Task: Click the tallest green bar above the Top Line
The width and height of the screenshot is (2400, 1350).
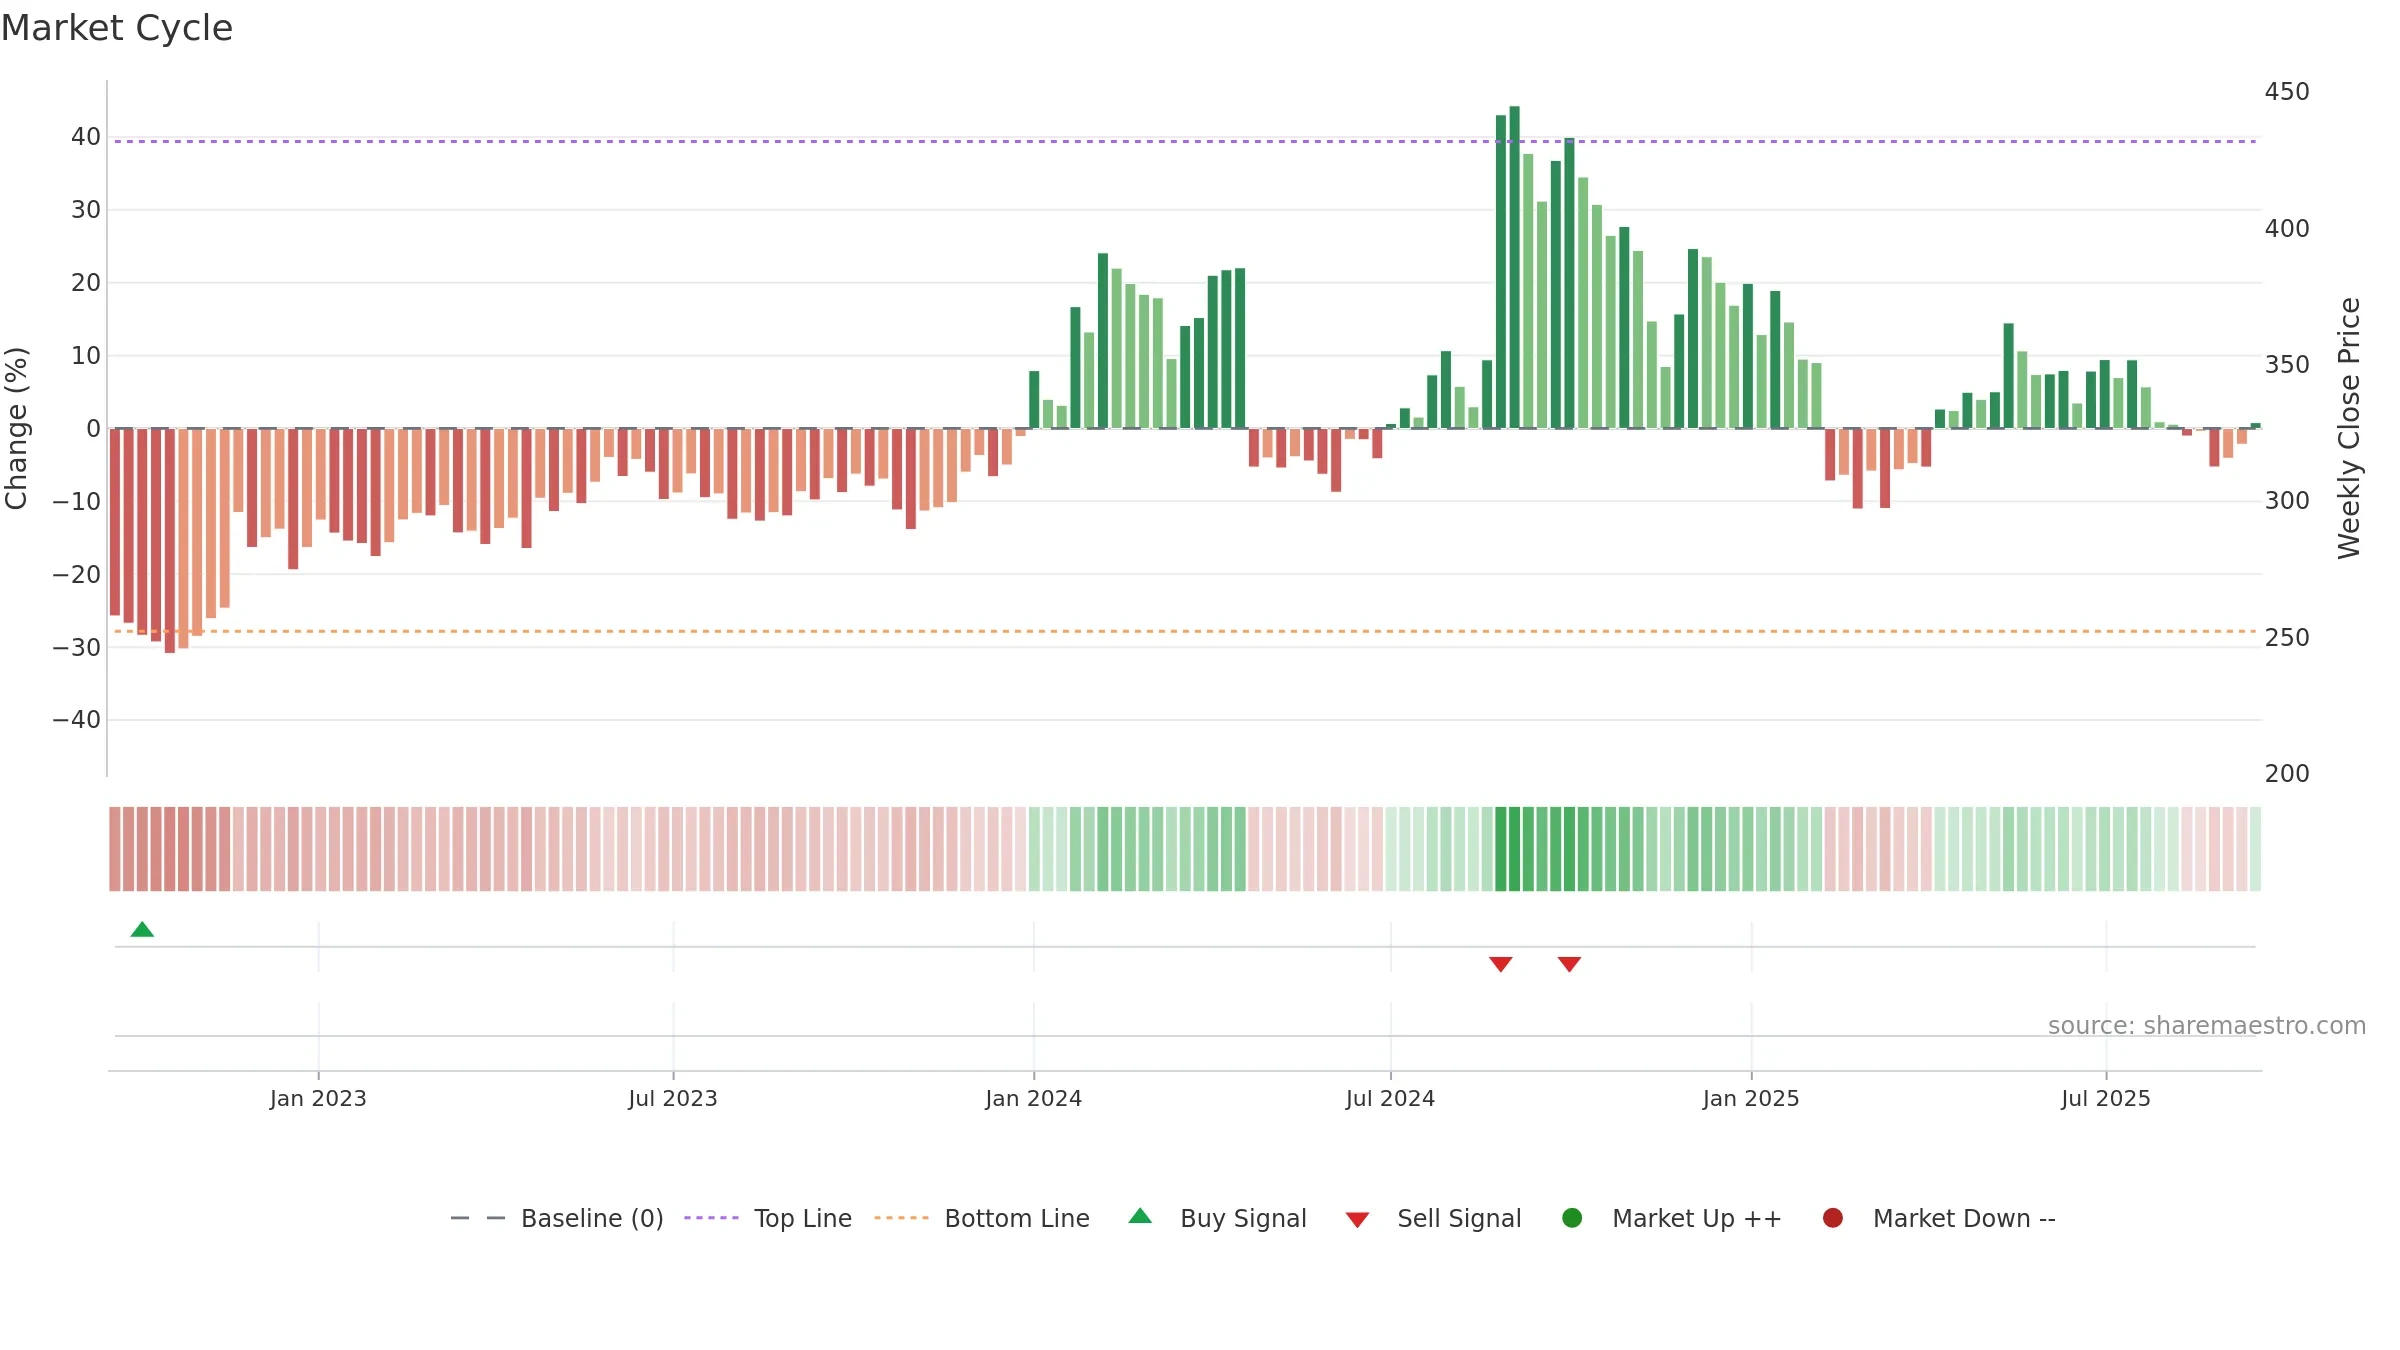Action: [x=1514, y=267]
